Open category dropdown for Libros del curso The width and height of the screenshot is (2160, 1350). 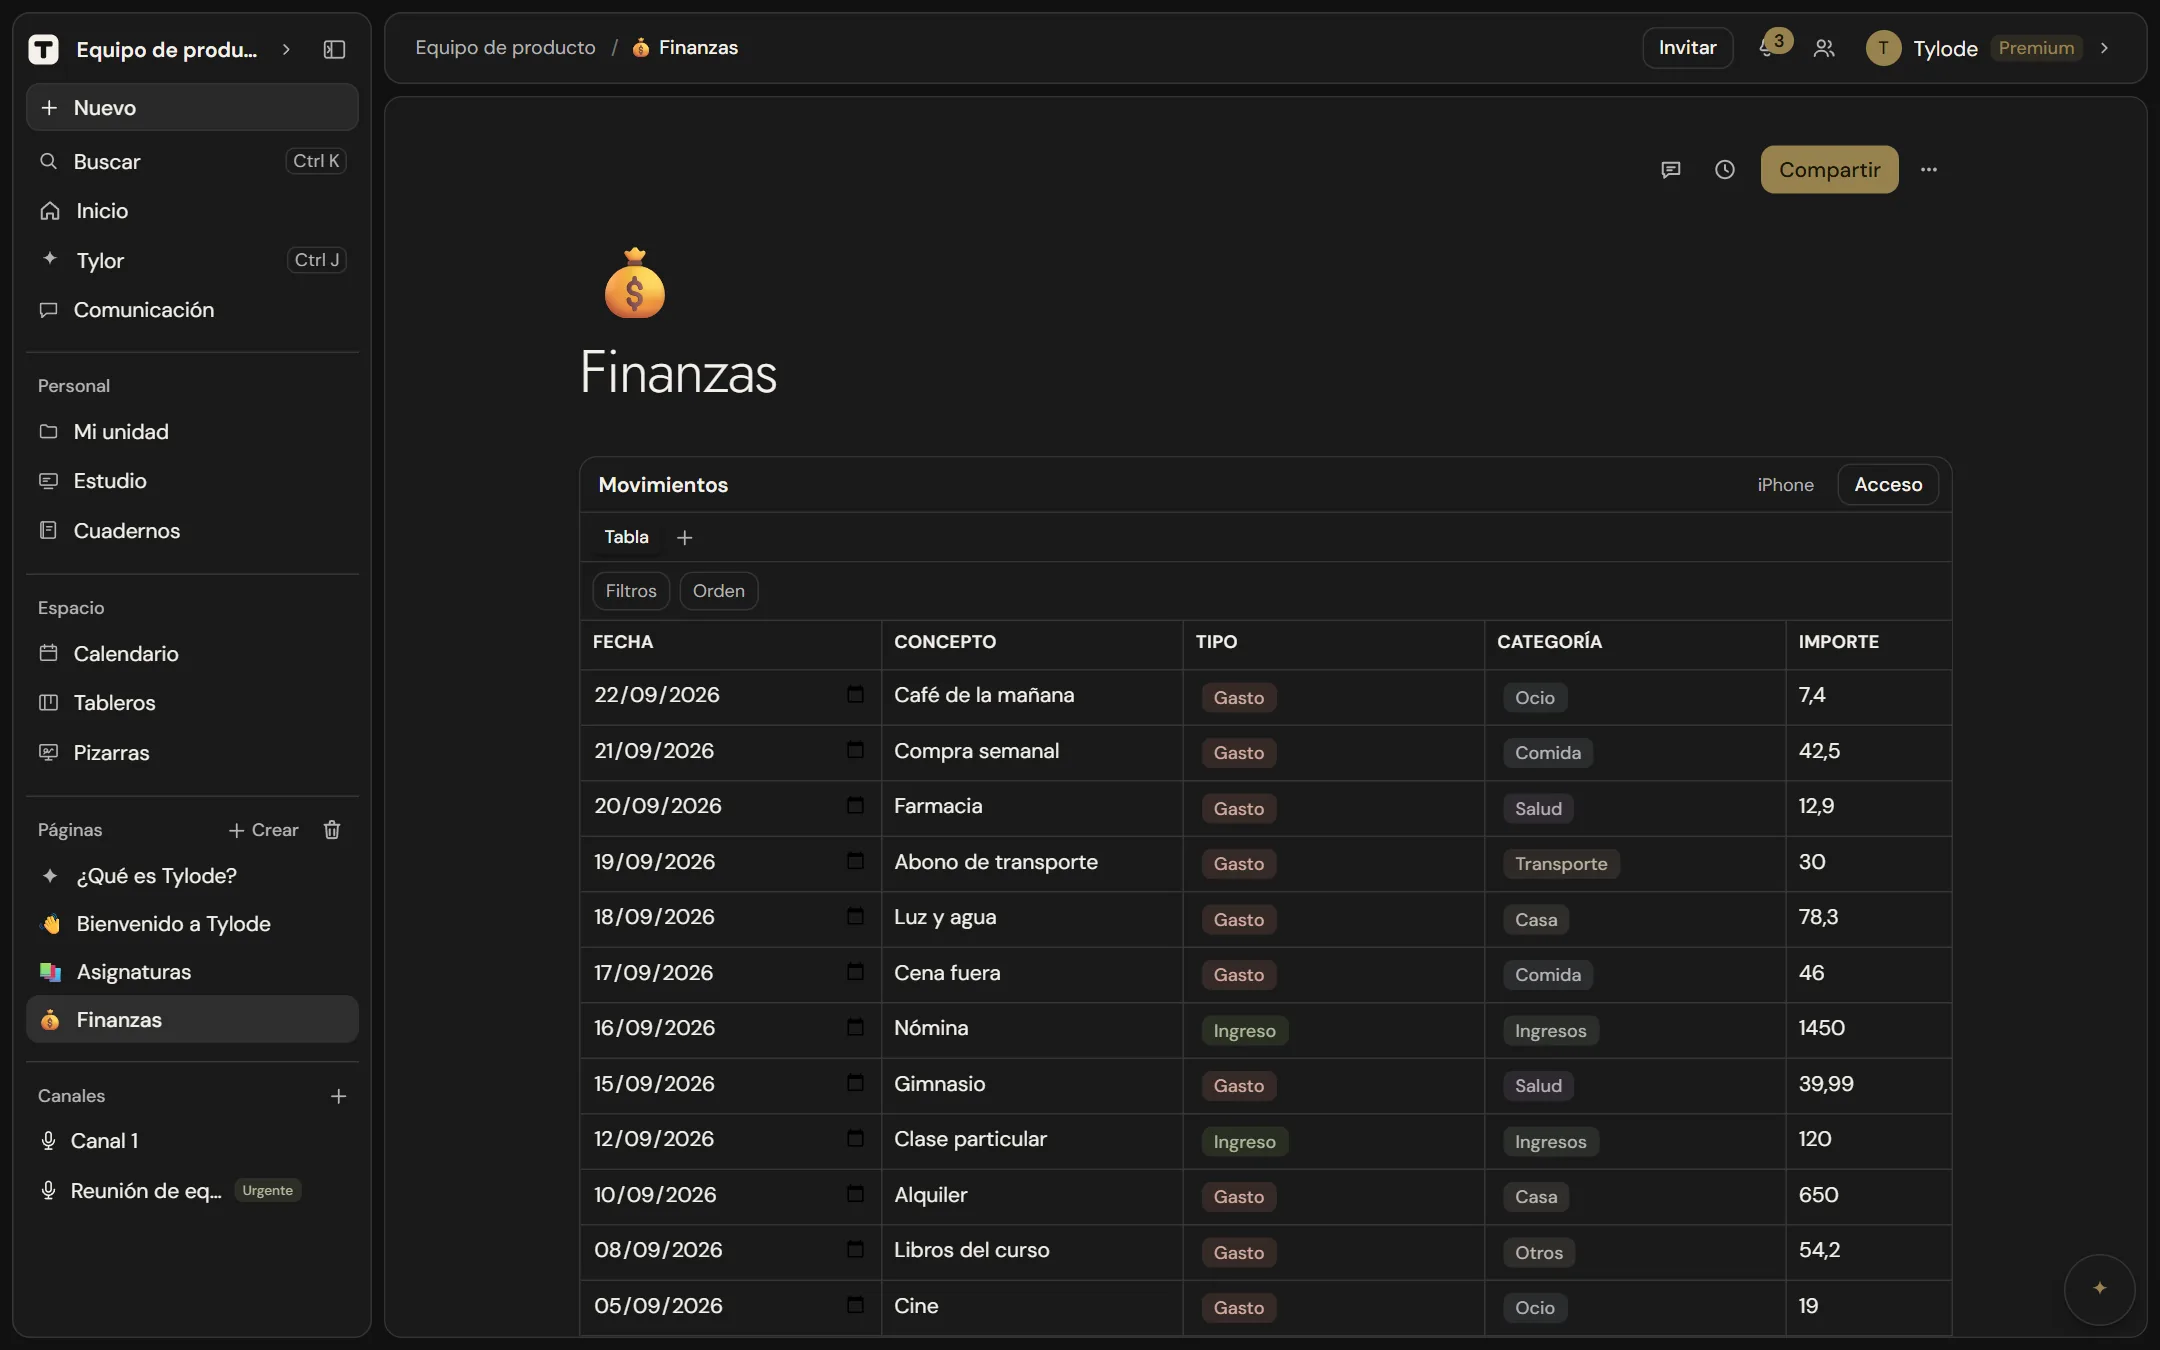coord(1538,1253)
